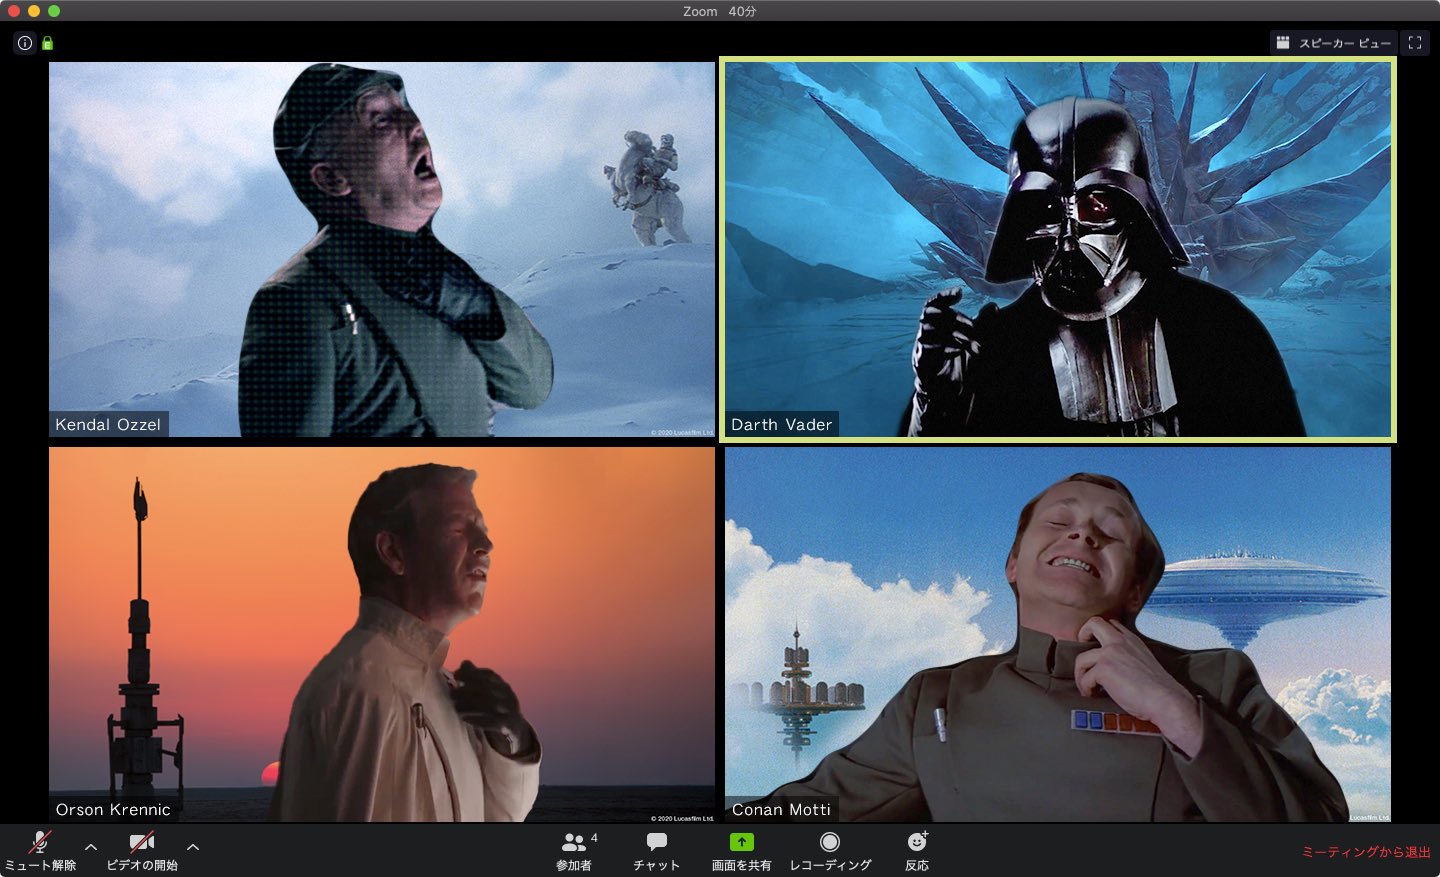Close the Zoom window
This screenshot has height=877, width=1440.
click(x=14, y=11)
